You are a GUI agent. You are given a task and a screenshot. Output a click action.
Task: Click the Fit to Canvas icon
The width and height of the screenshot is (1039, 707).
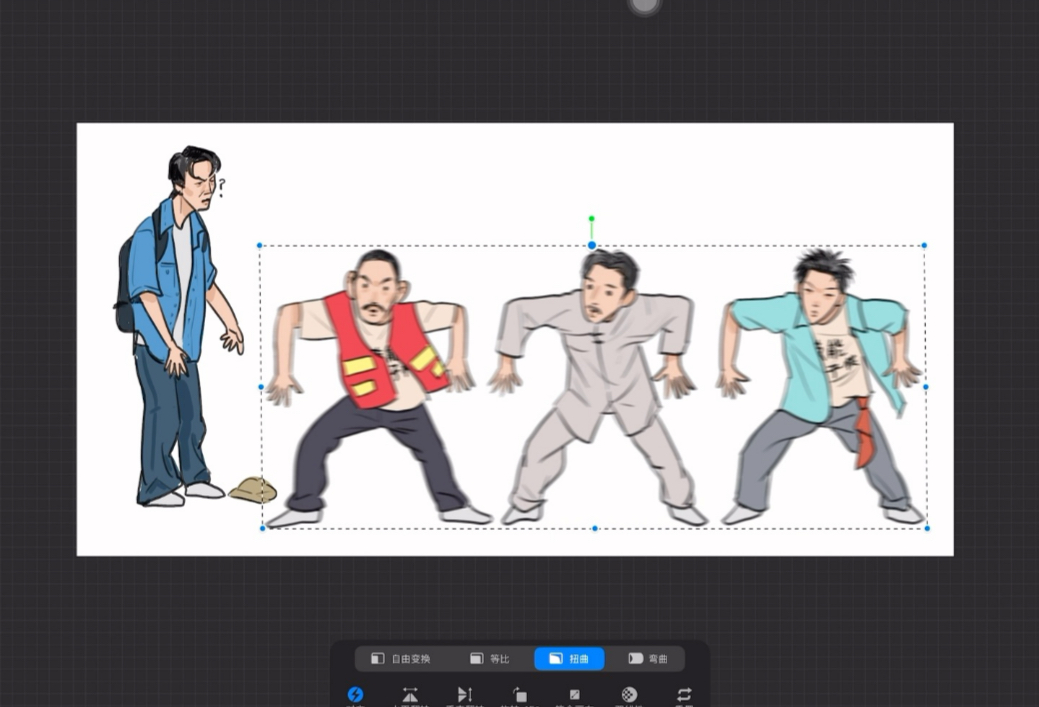(574, 694)
